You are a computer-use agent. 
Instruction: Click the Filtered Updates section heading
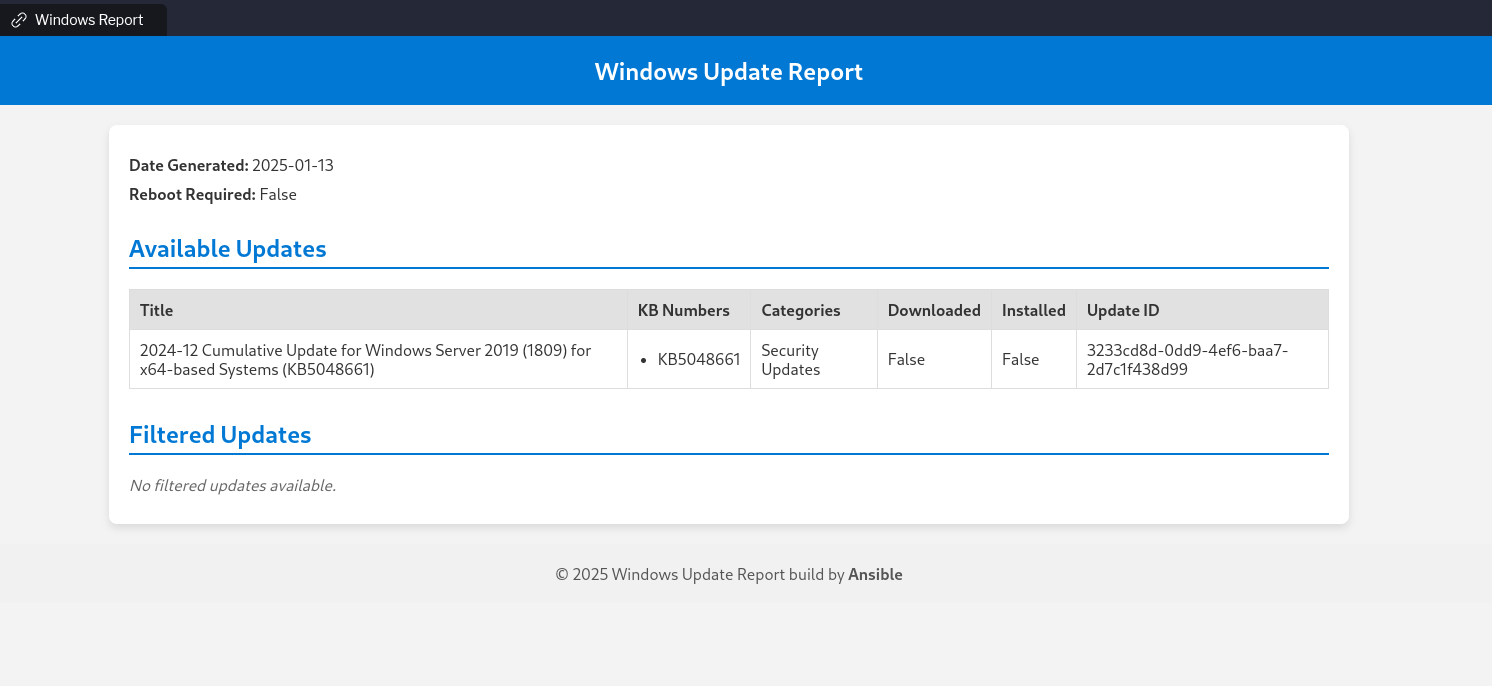click(x=220, y=435)
